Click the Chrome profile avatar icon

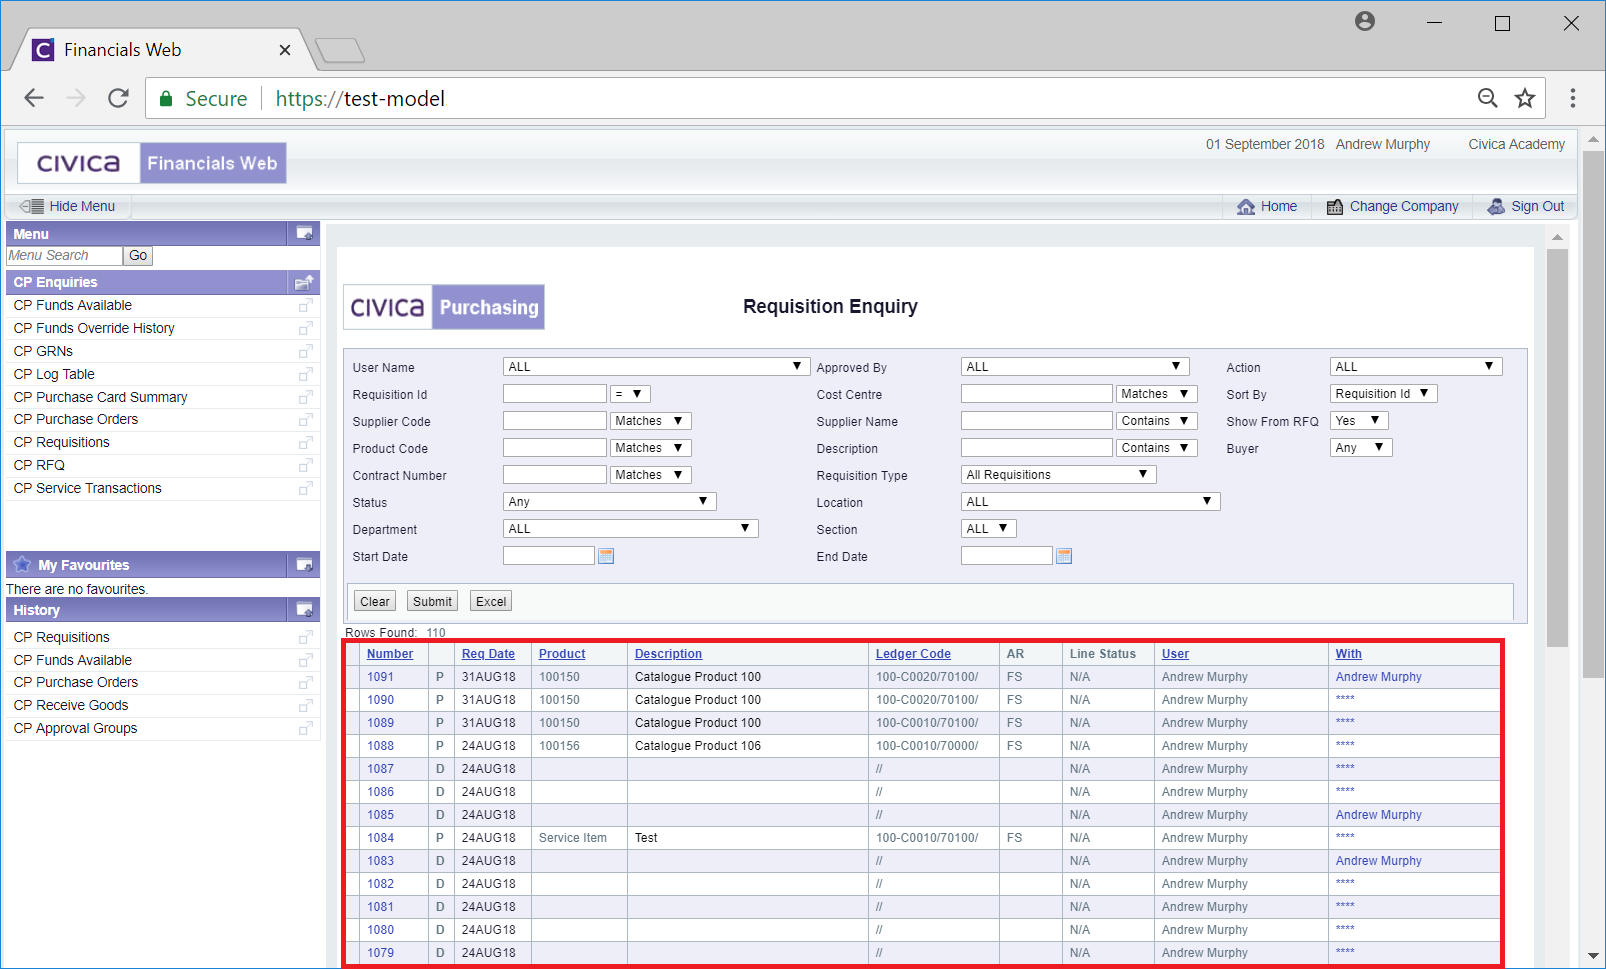[x=1365, y=21]
